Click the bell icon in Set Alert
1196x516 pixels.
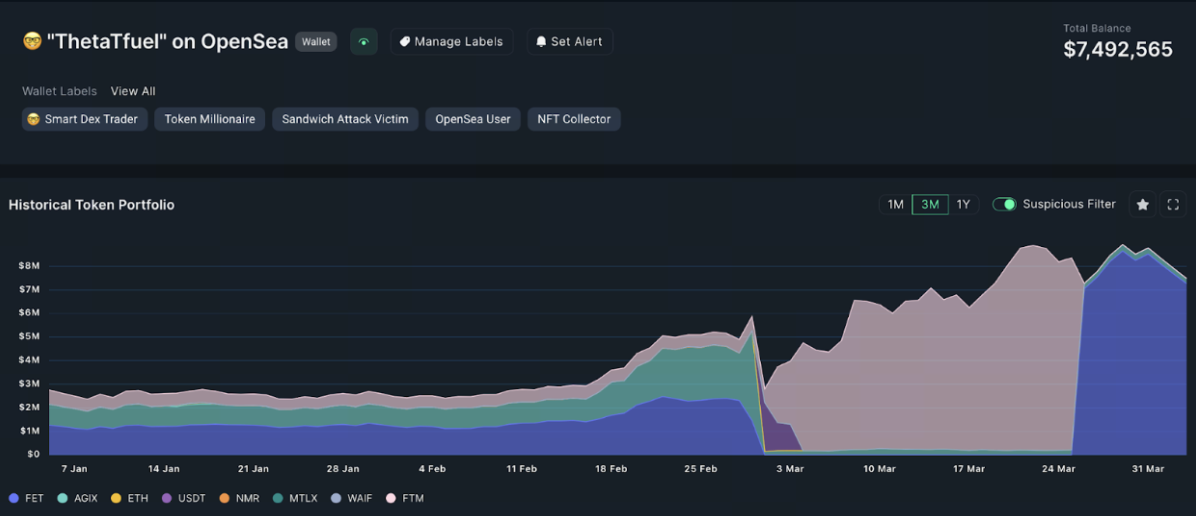[x=541, y=42]
